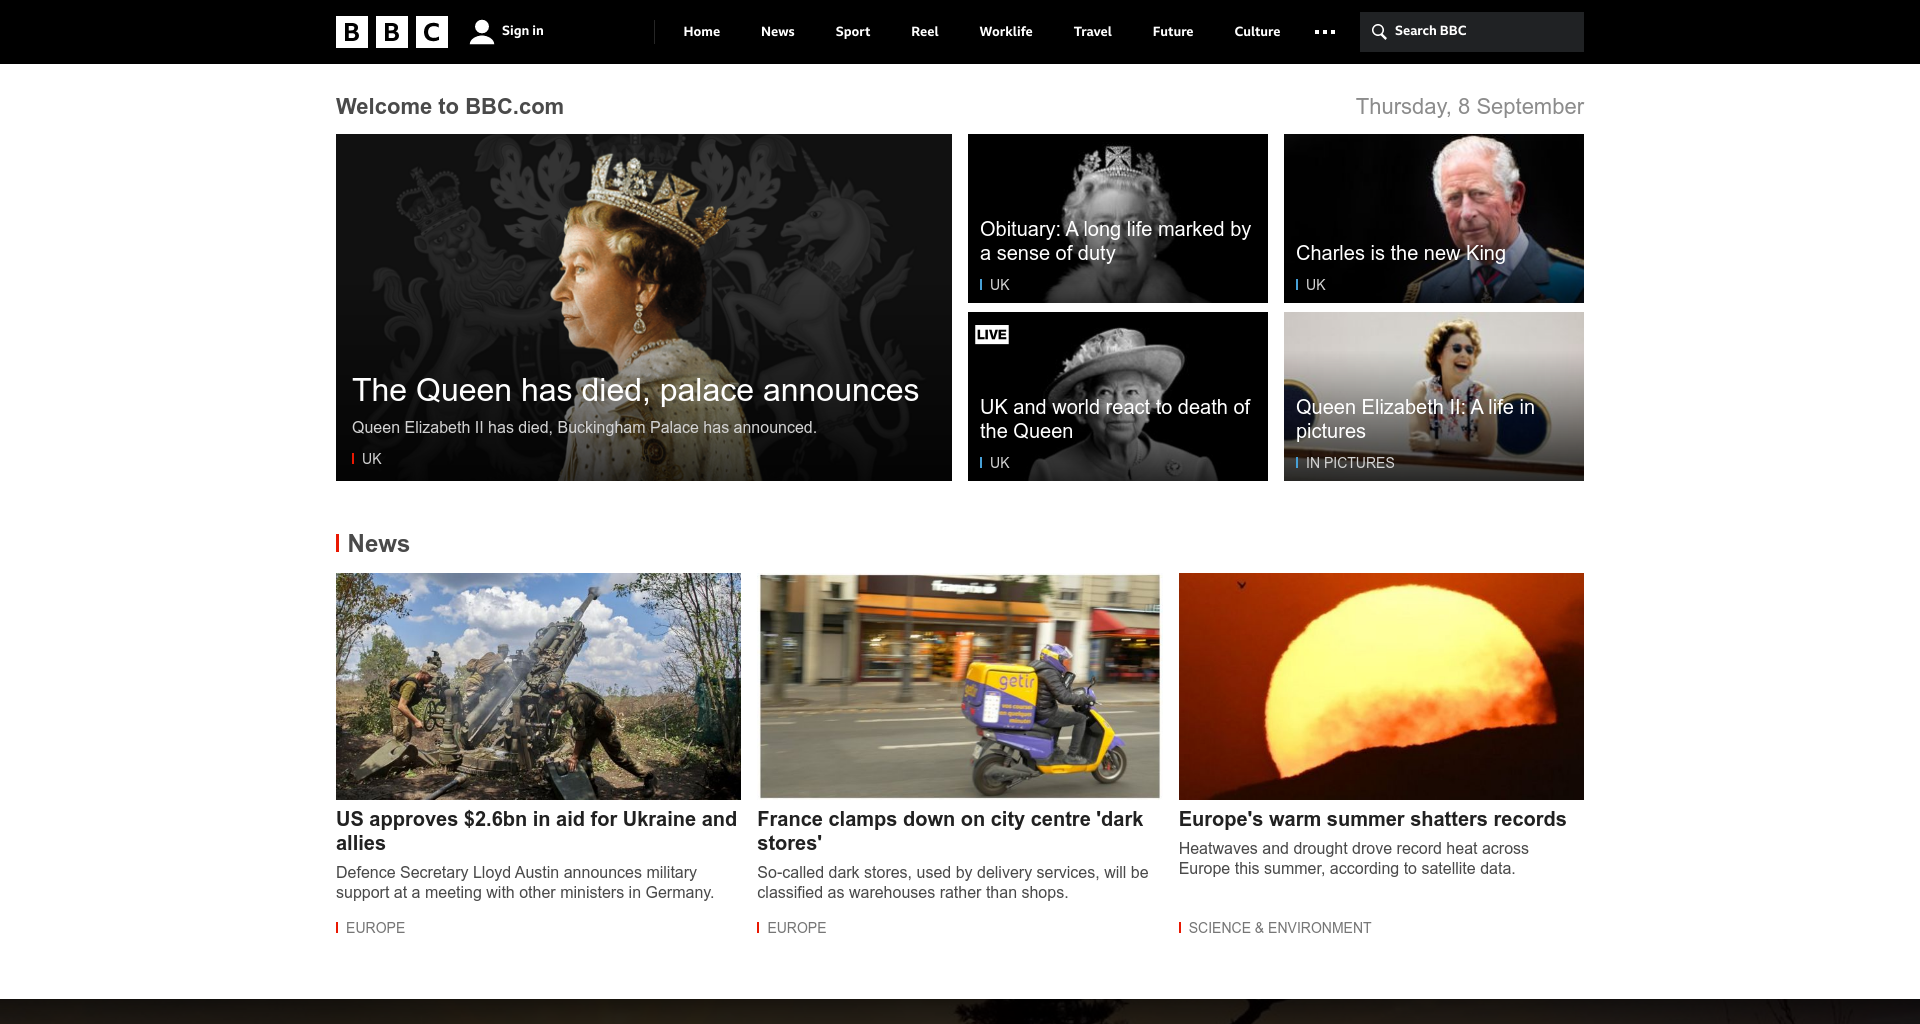Select Culture in the navigation bar

pyautogui.click(x=1257, y=32)
